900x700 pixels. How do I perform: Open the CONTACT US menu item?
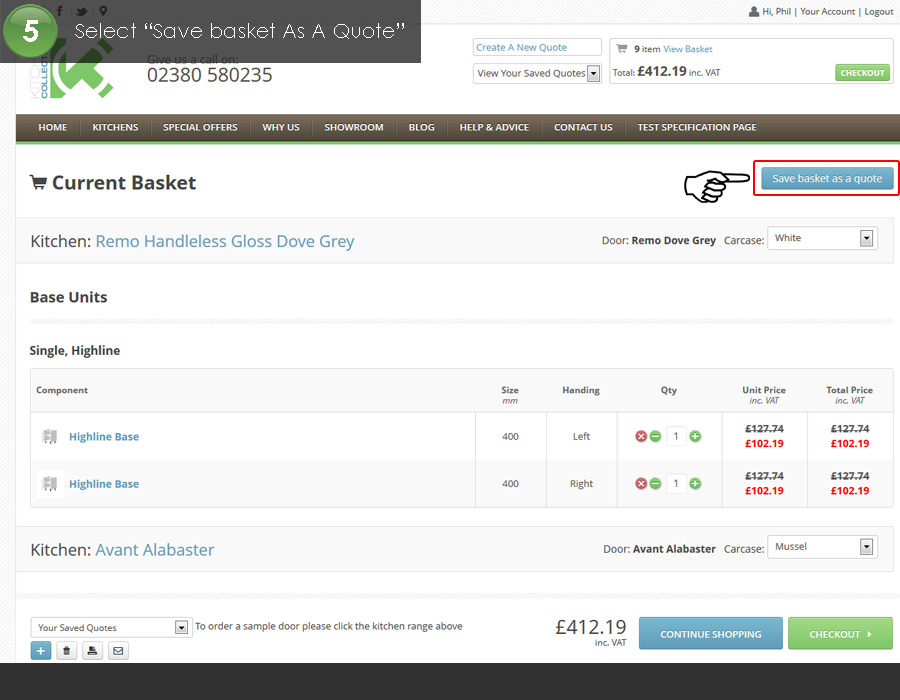583,127
